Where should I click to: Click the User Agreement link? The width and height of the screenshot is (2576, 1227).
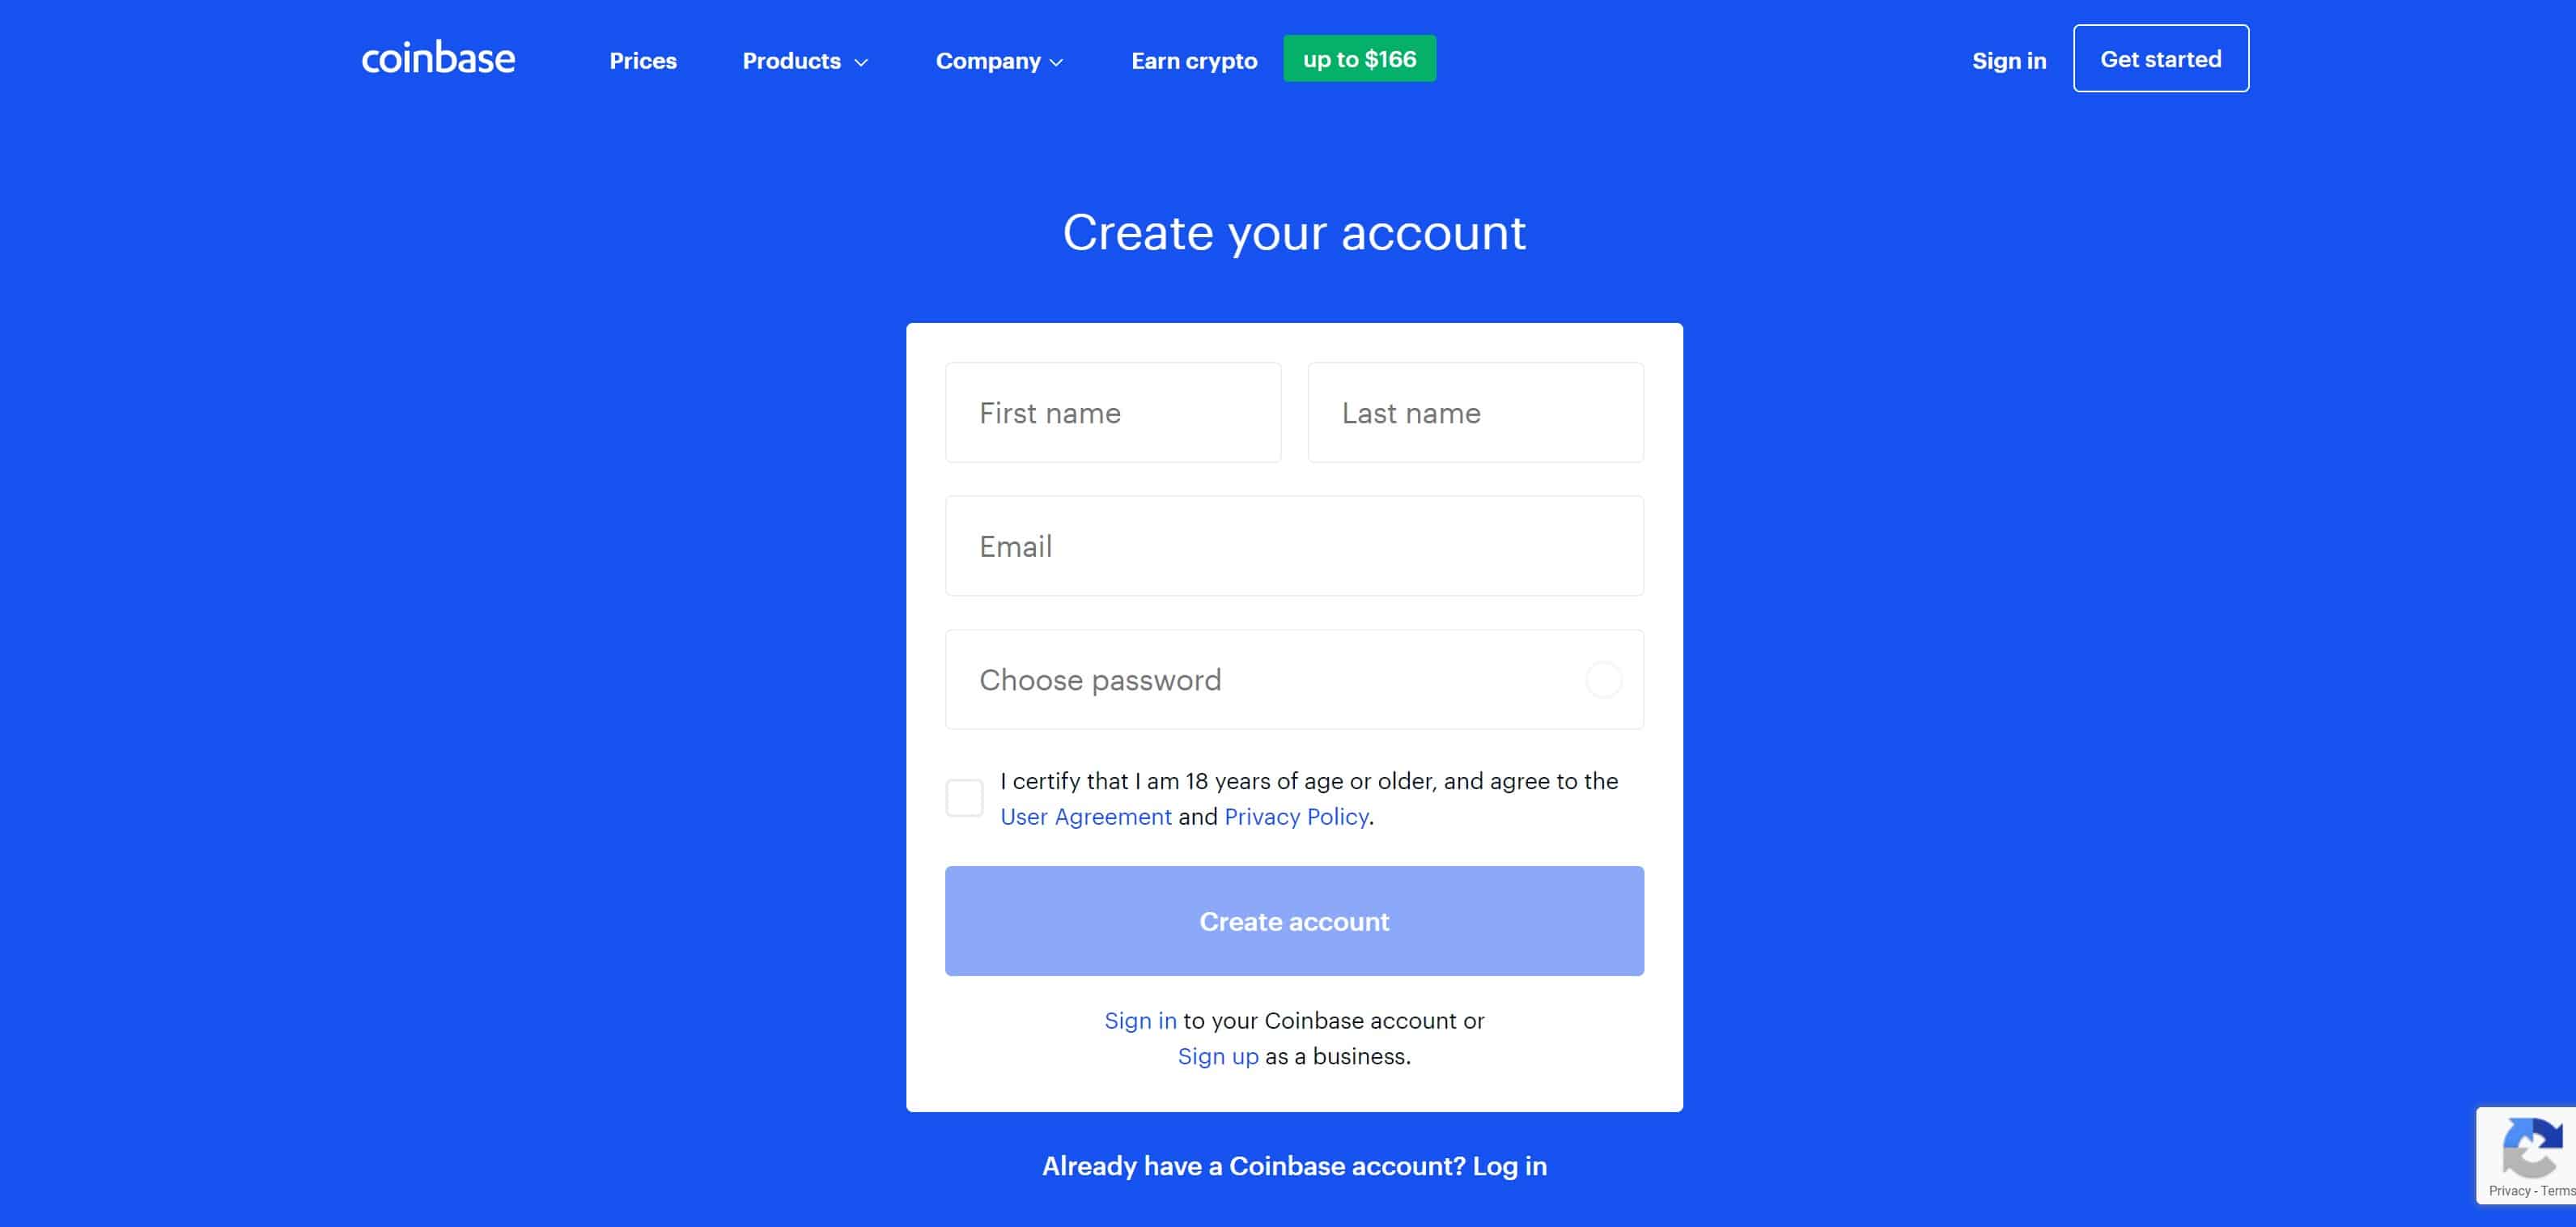pyautogui.click(x=1084, y=817)
